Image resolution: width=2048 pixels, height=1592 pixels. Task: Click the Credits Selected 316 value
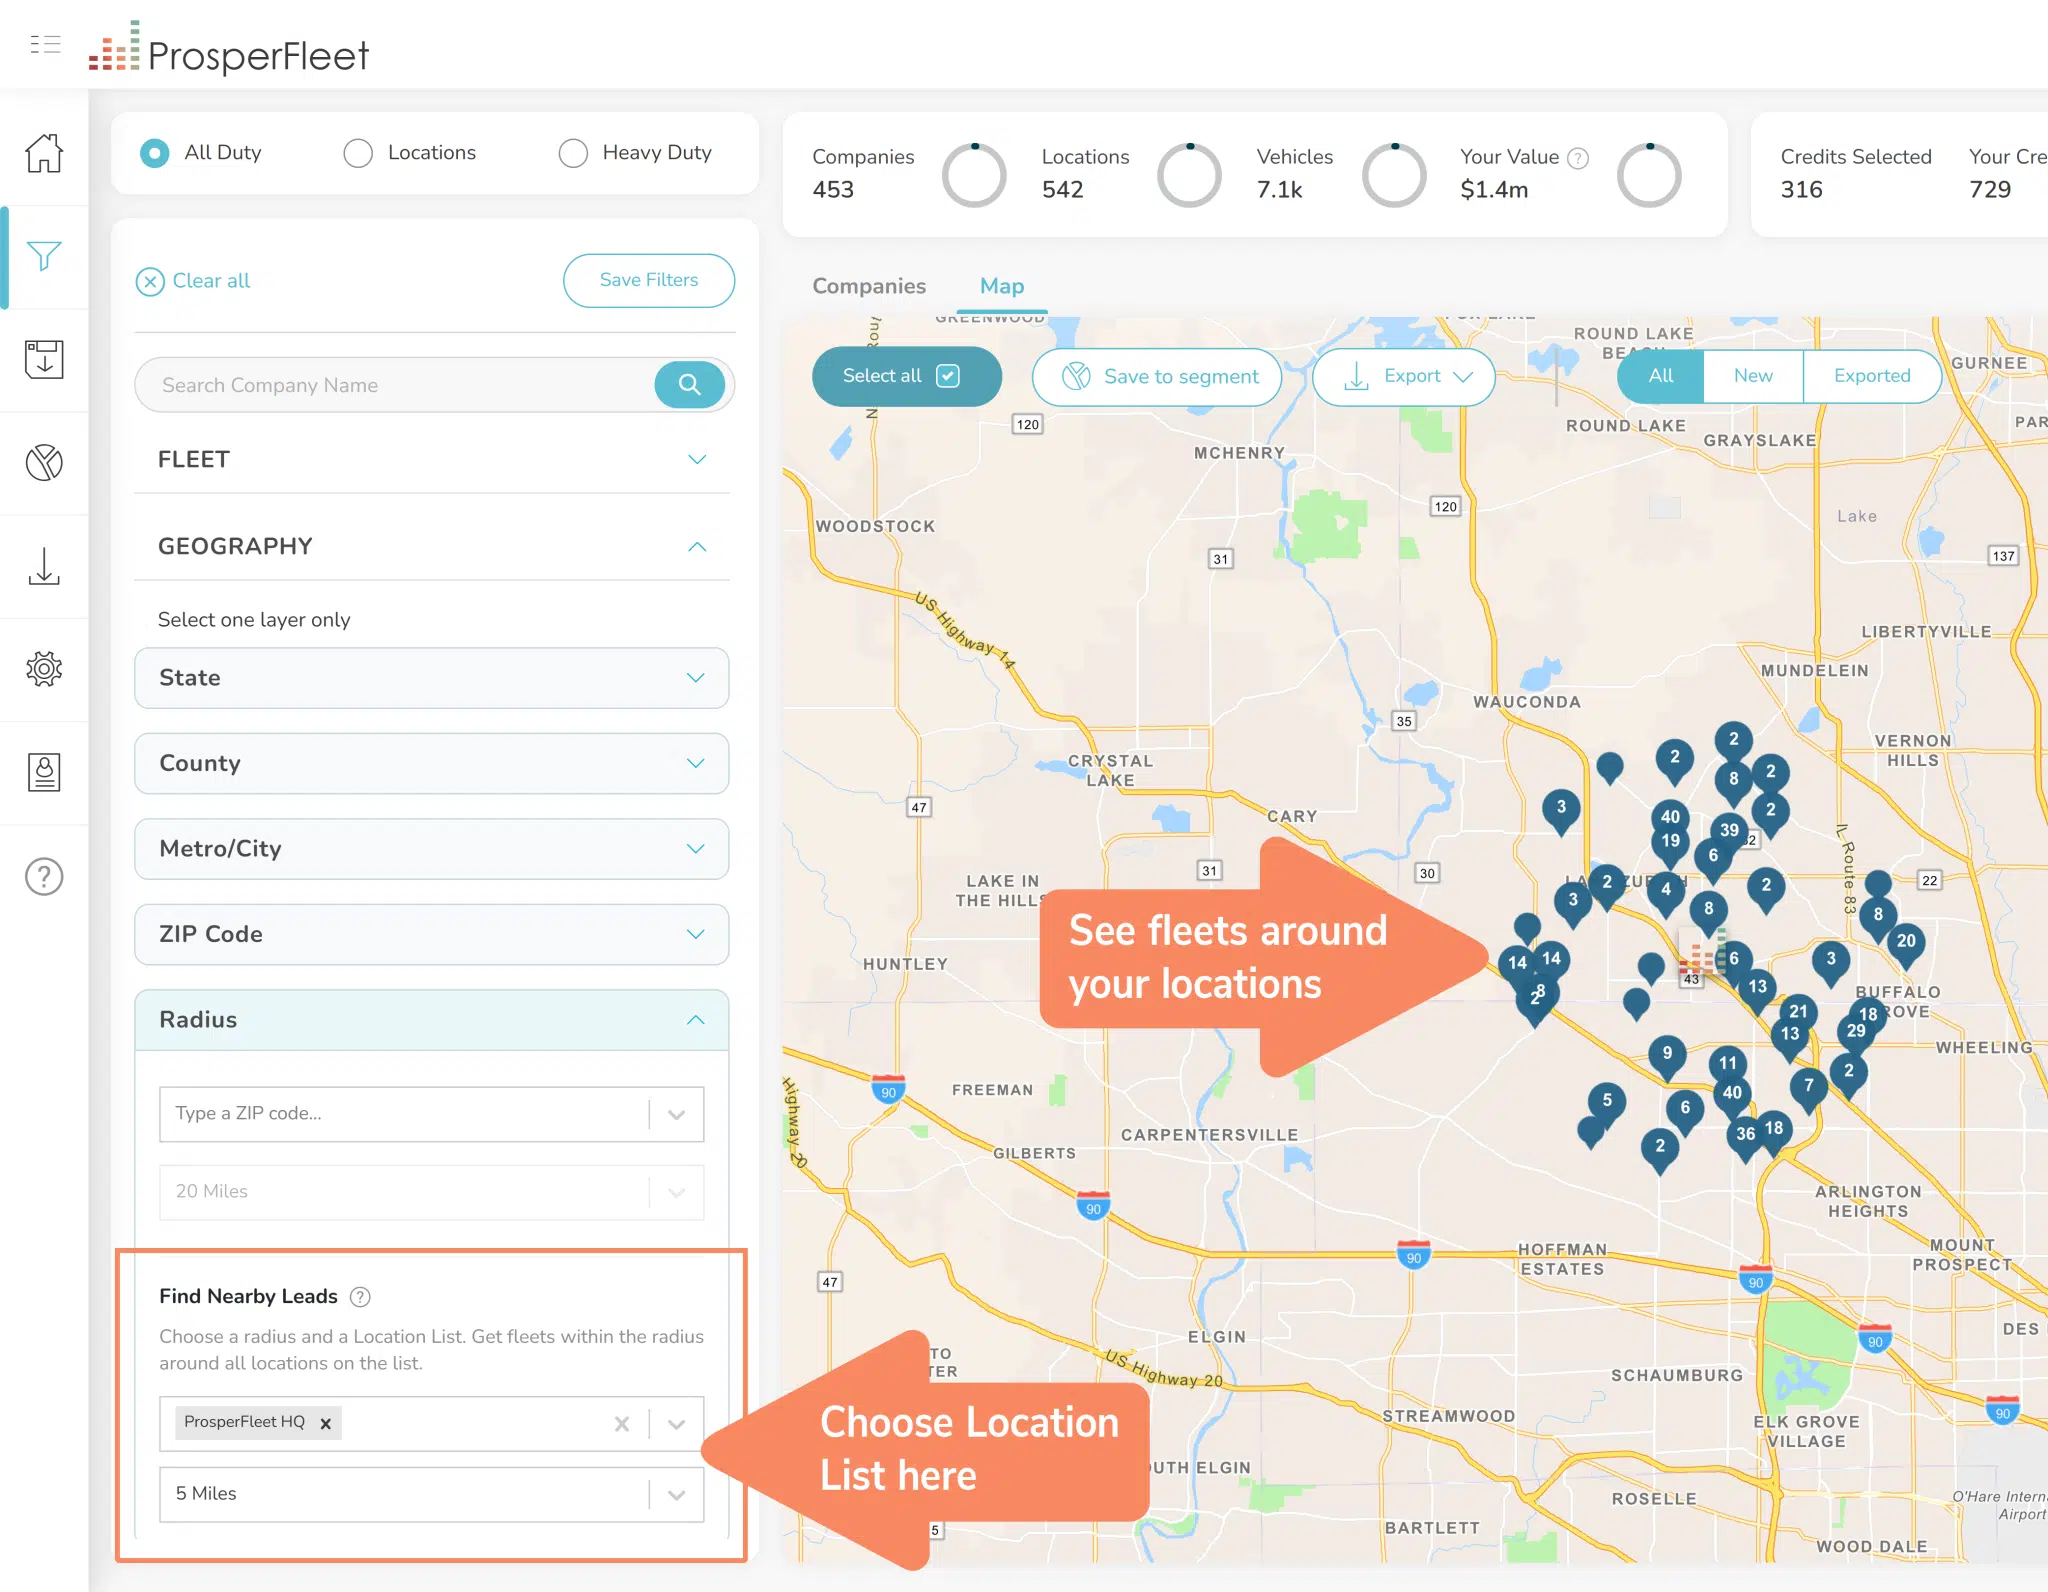point(1801,190)
